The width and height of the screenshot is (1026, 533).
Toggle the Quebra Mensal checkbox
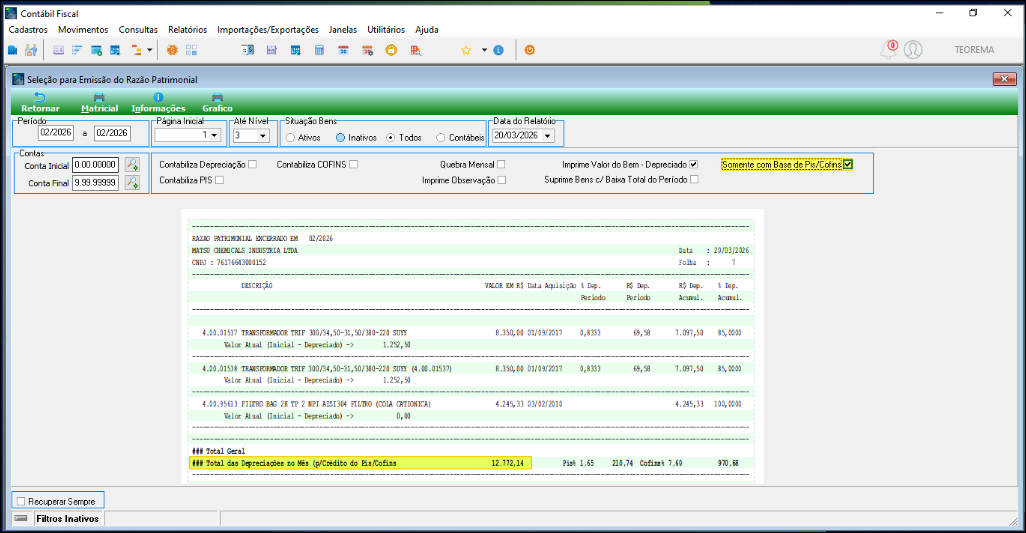click(502, 164)
